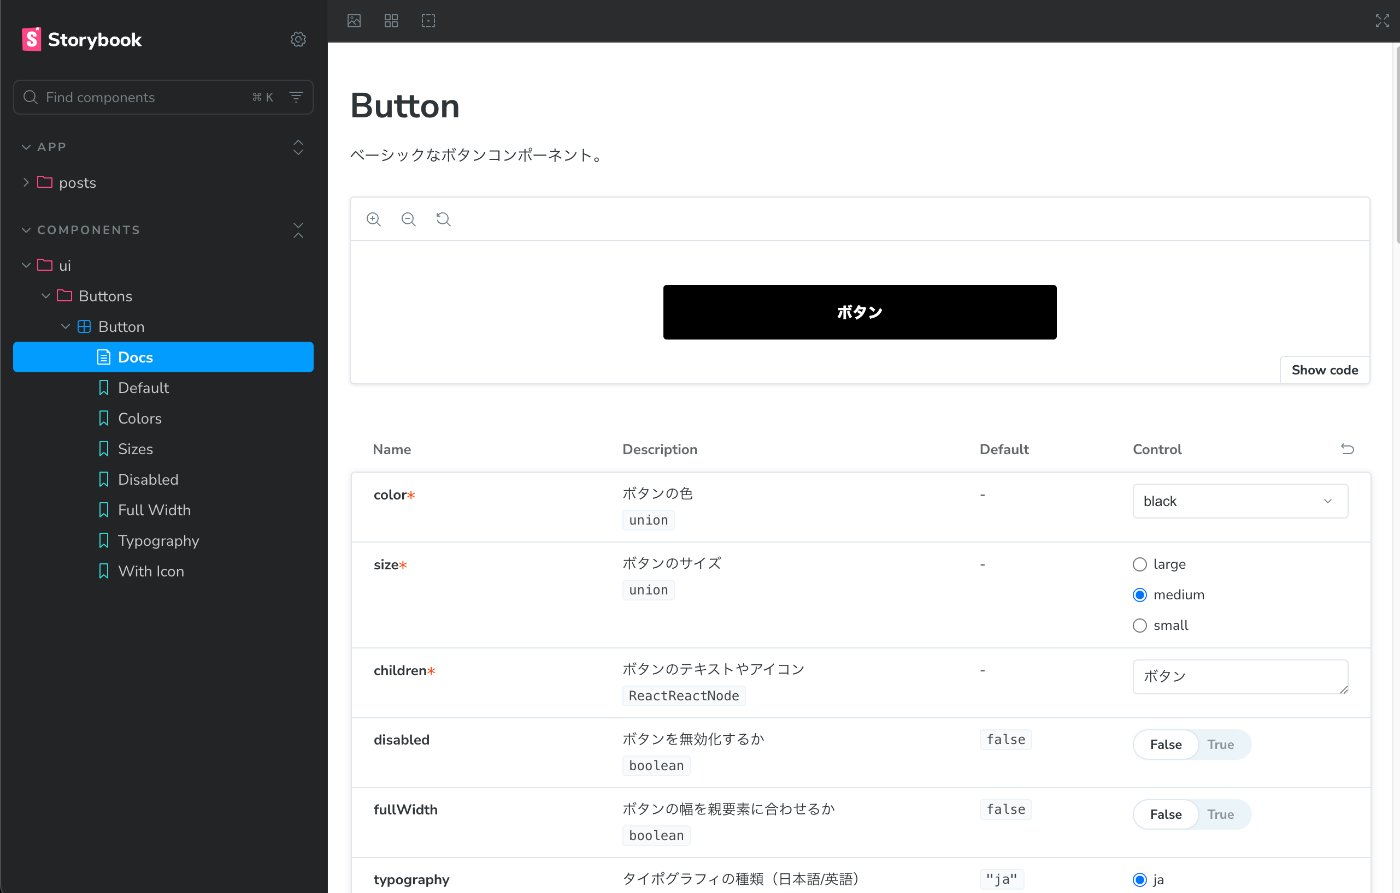Click the Colors story bookmark icon
Viewport: 1400px width, 893px height.
click(103, 418)
